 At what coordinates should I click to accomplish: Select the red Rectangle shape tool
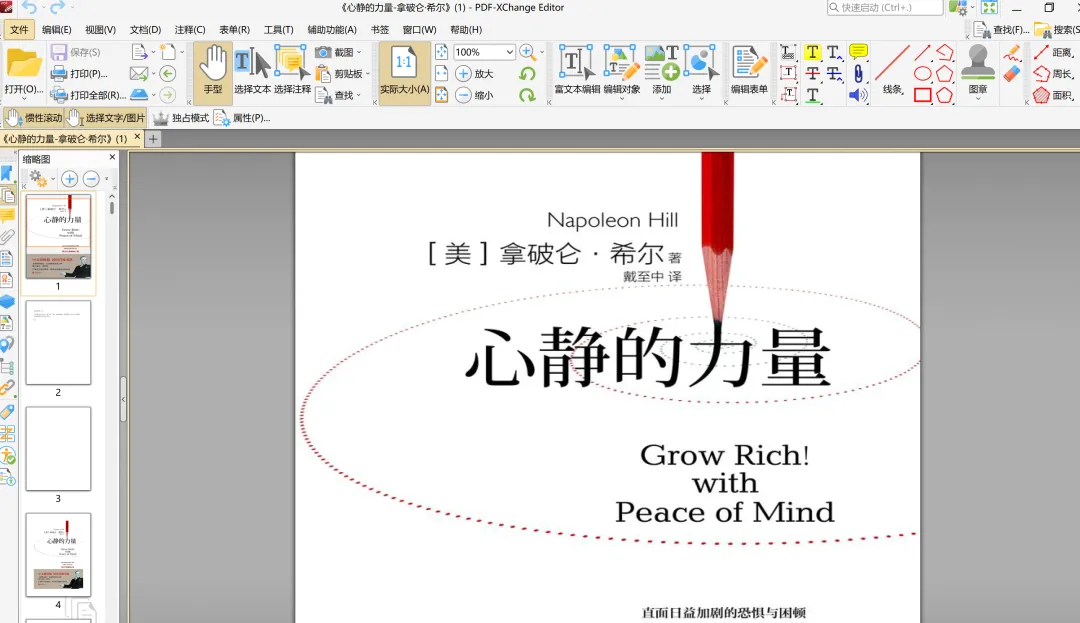(923, 94)
